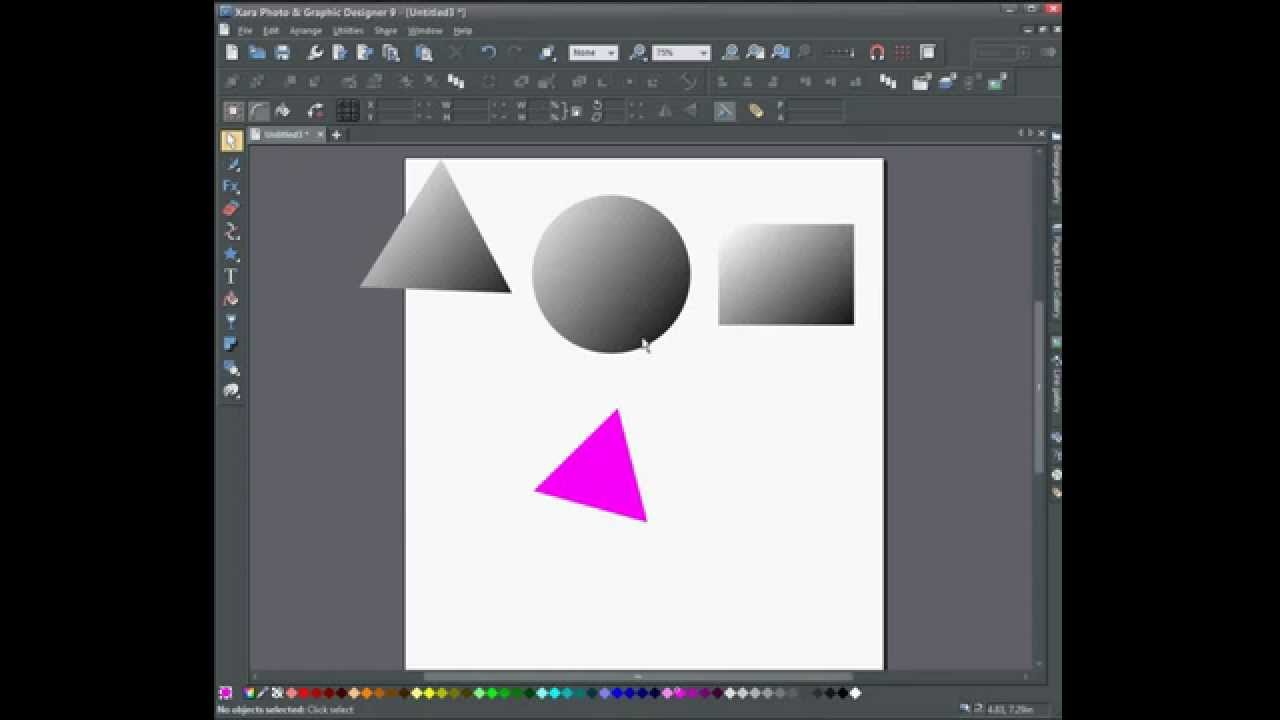Toggle the red dotted grid display

click(x=903, y=52)
